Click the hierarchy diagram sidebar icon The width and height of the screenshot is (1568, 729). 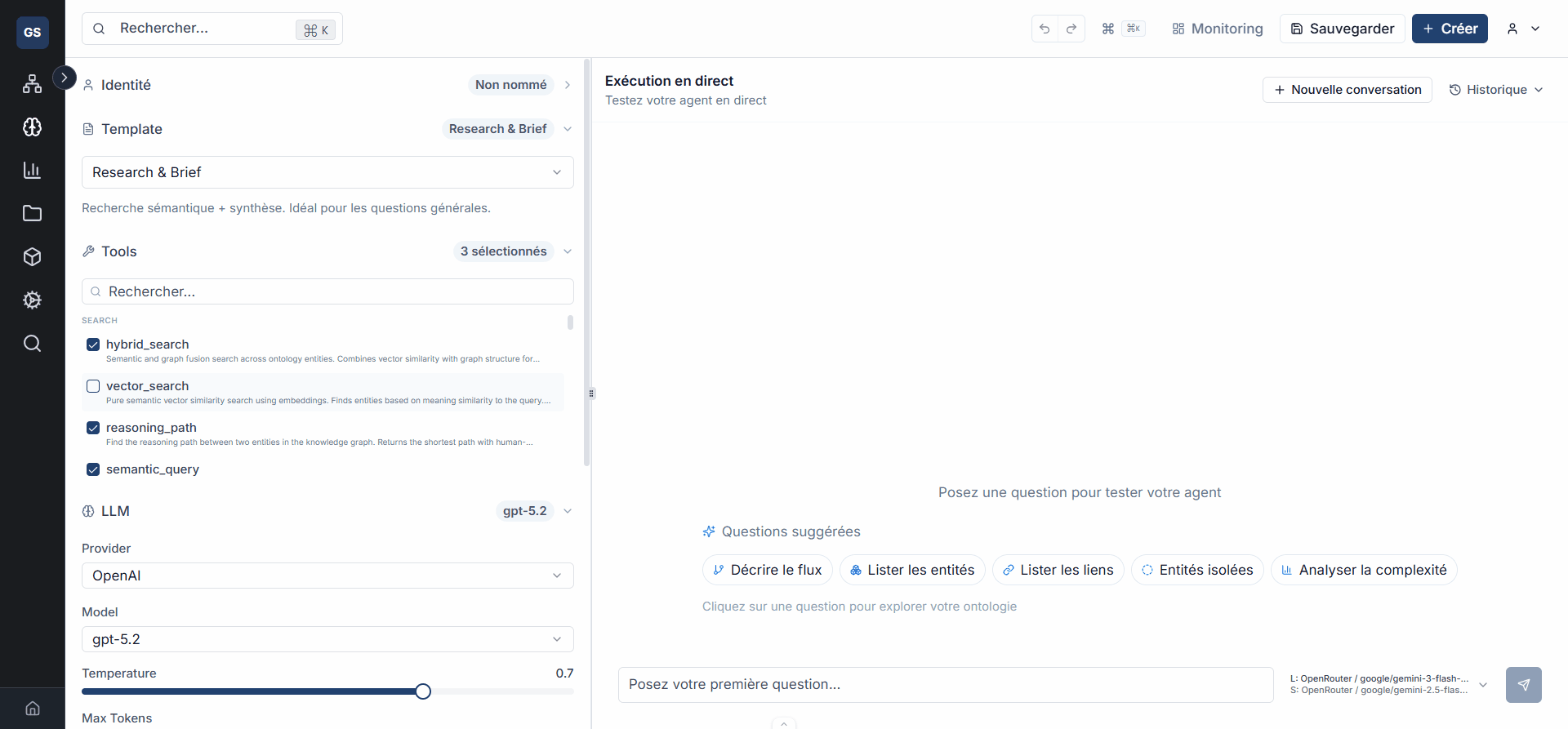32,84
